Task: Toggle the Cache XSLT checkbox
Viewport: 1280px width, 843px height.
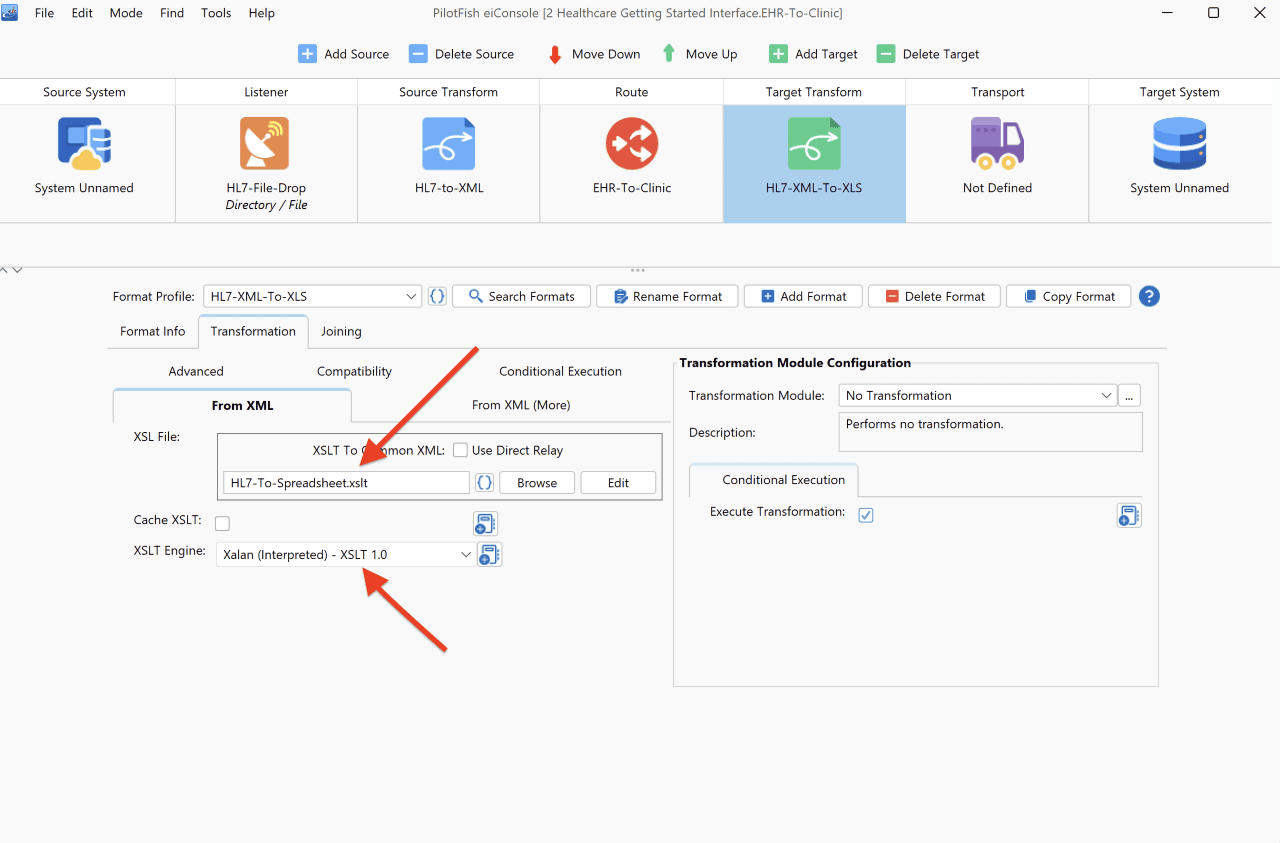Action: [x=222, y=523]
